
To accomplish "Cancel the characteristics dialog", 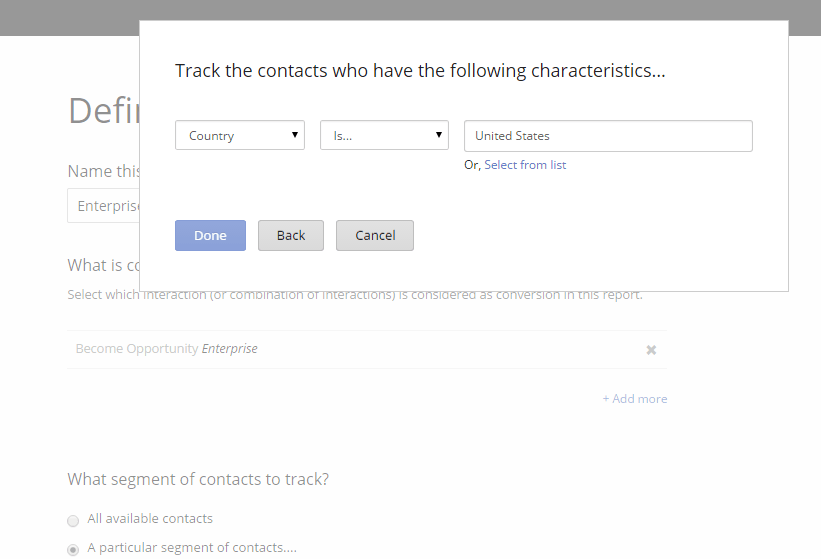I will (375, 235).
